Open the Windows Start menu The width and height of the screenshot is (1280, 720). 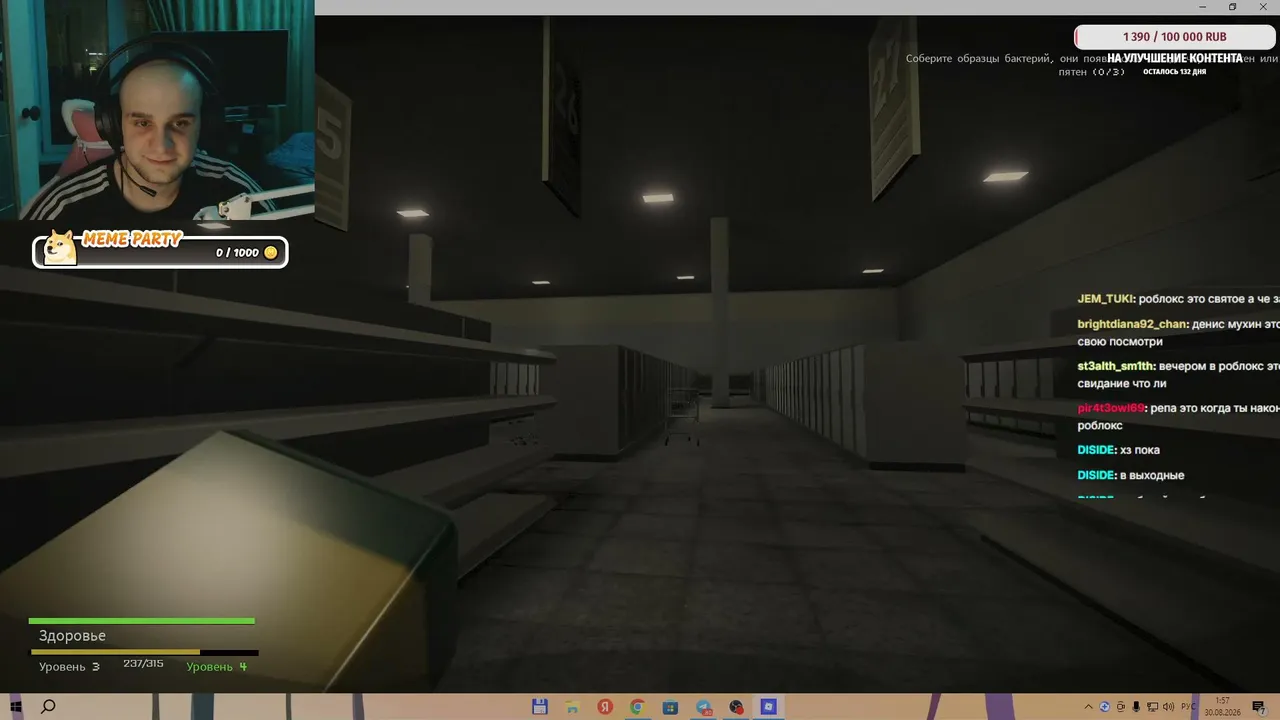[x=16, y=707]
